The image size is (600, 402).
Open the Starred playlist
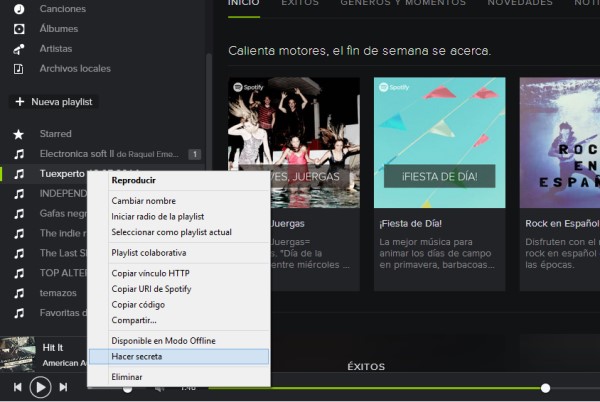55,133
